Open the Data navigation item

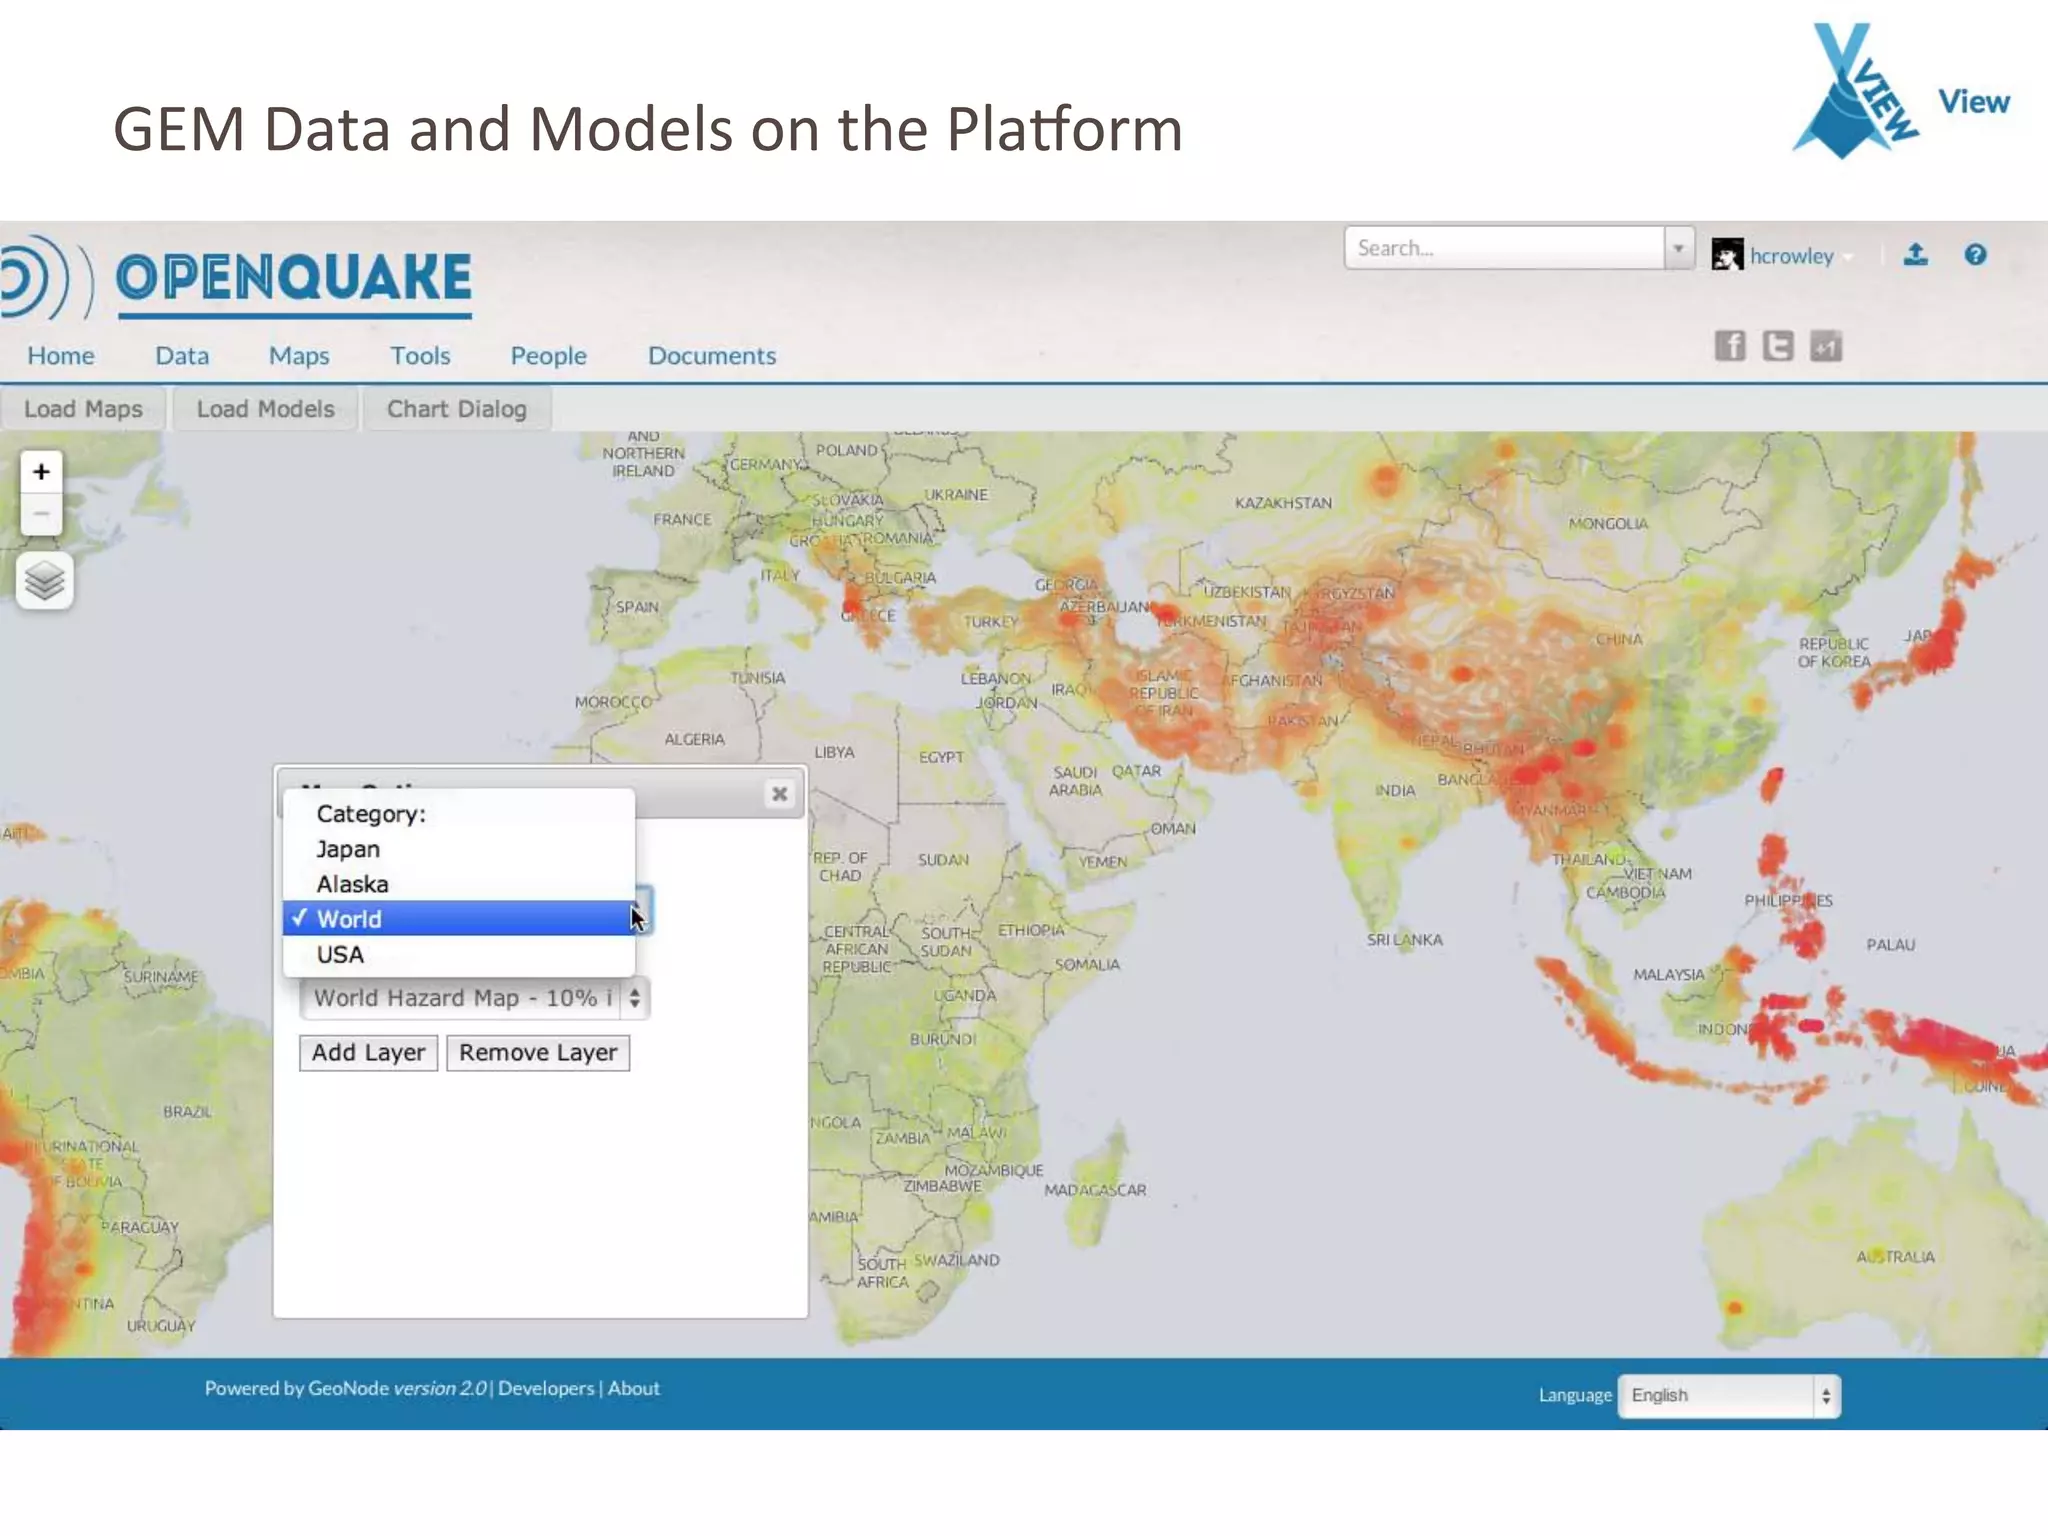pyautogui.click(x=182, y=356)
